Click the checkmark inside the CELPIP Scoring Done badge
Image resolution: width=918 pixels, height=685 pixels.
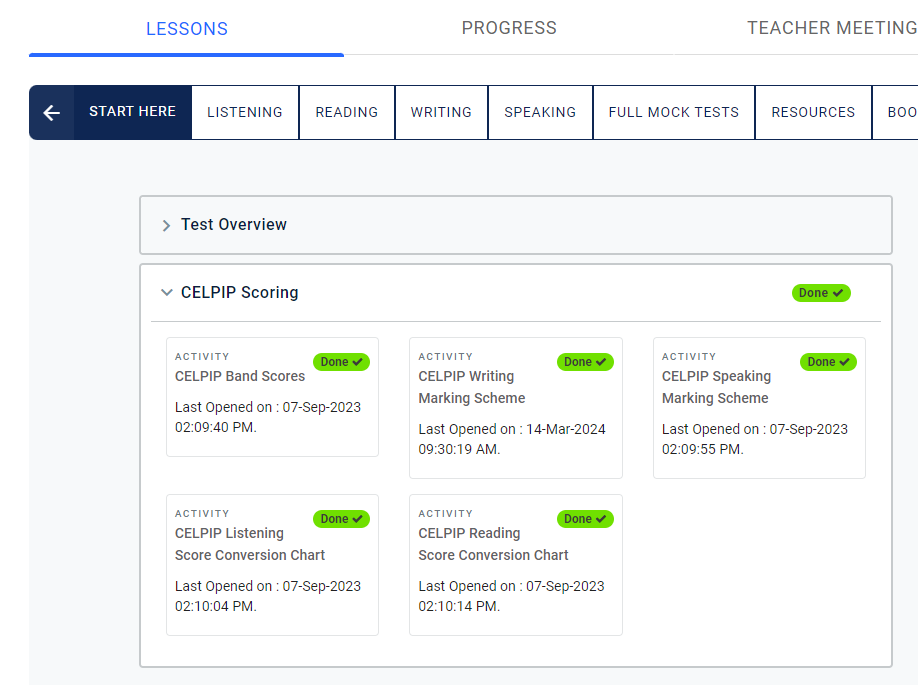[840, 292]
